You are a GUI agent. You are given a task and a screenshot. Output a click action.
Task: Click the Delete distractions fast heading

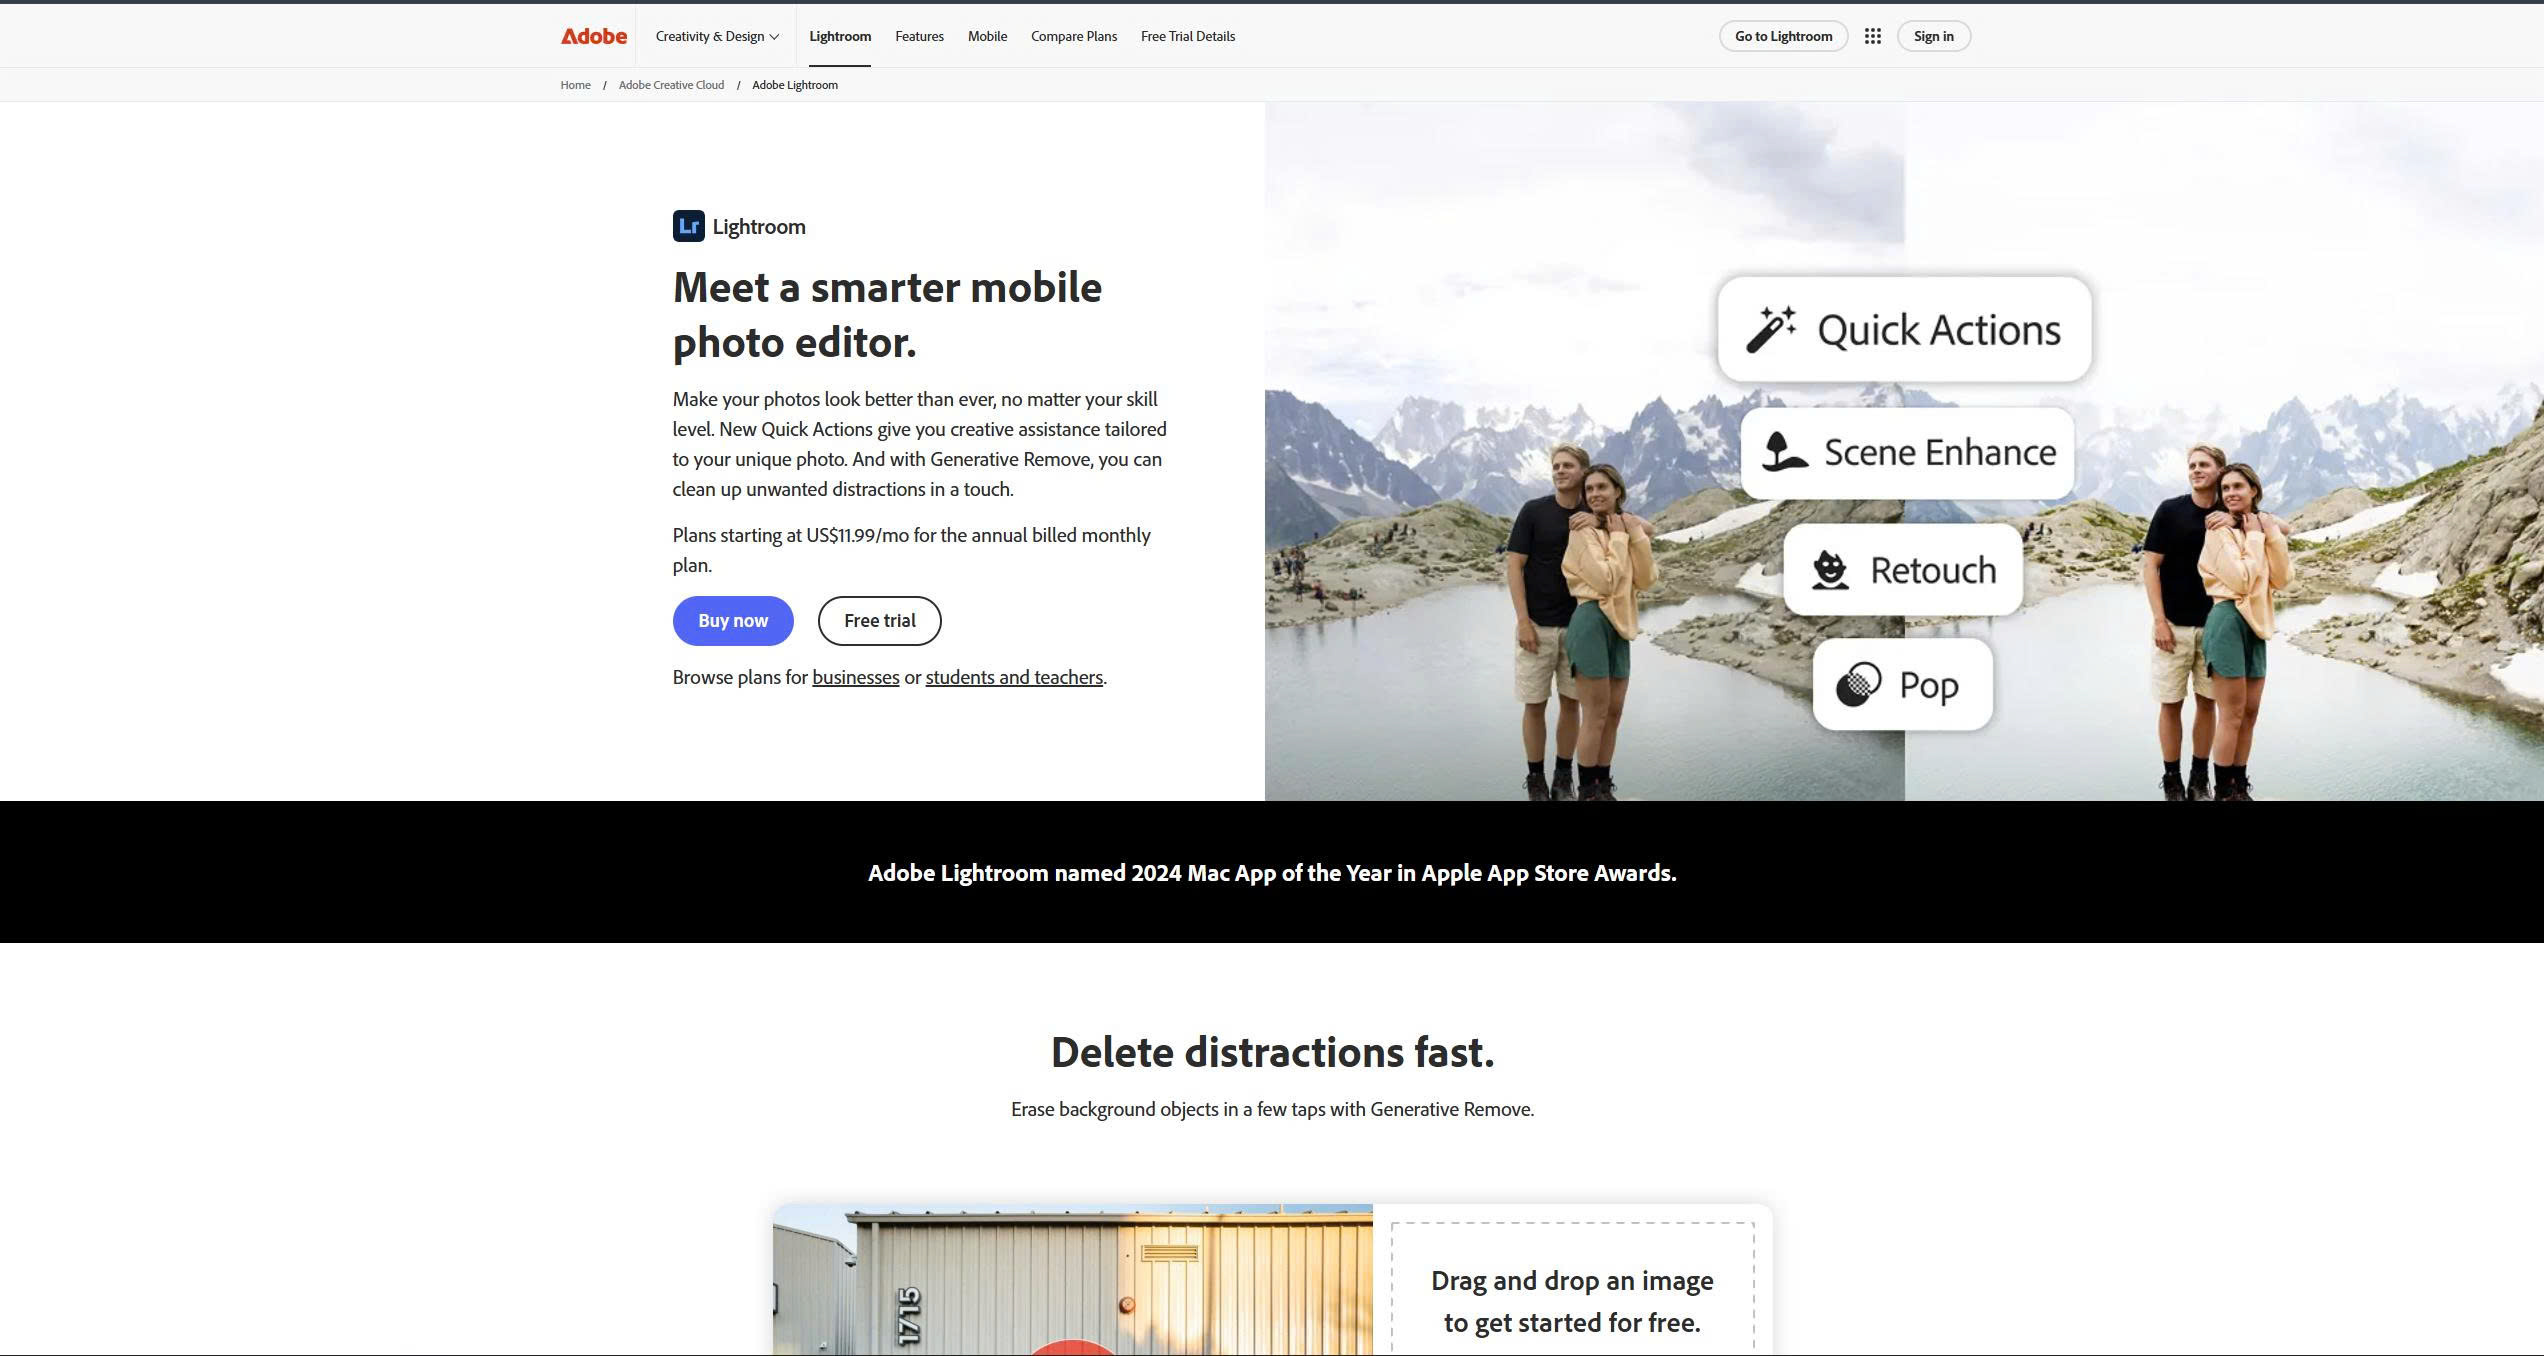pyautogui.click(x=1272, y=1052)
